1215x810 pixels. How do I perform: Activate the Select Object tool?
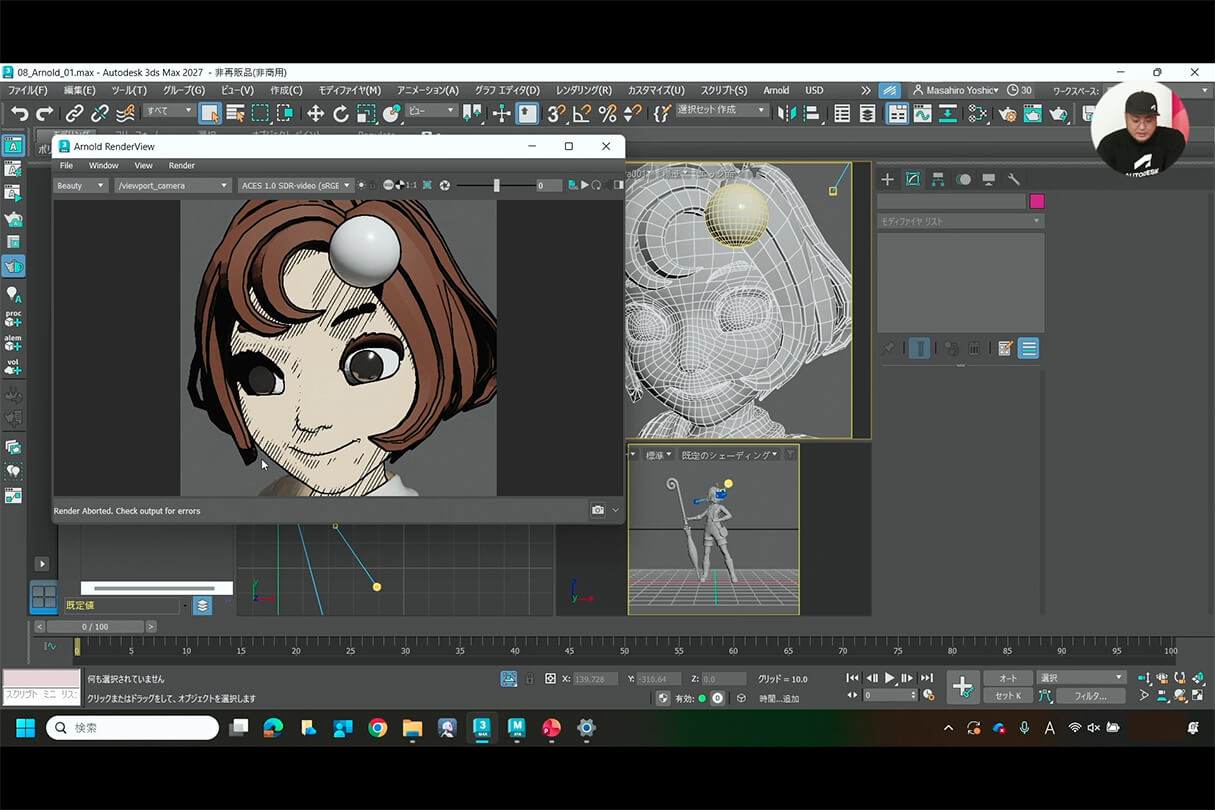(x=210, y=113)
